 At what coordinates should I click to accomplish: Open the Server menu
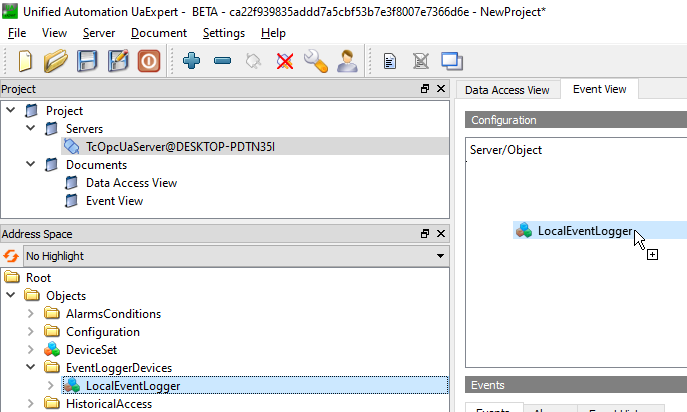[x=99, y=33]
